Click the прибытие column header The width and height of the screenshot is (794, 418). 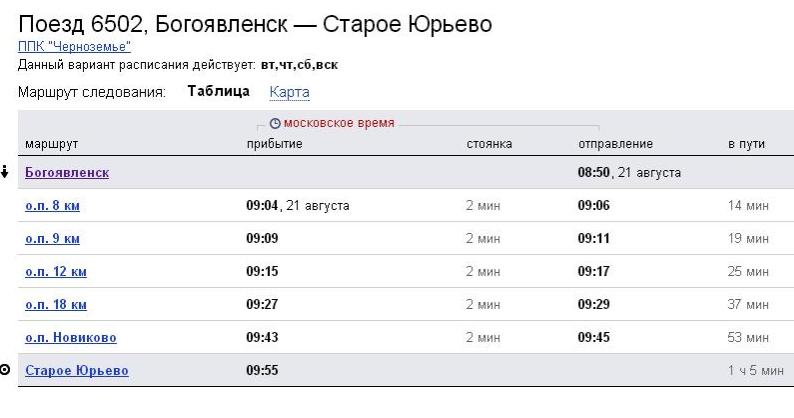[274, 145]
